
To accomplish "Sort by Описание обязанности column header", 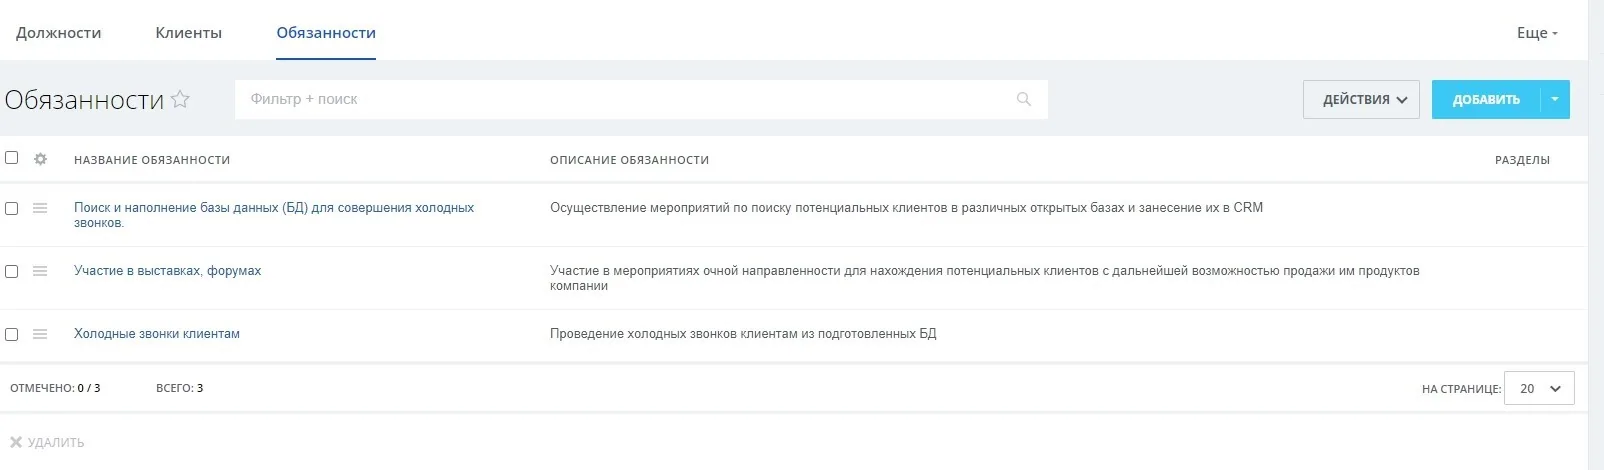I will (629, 160).
